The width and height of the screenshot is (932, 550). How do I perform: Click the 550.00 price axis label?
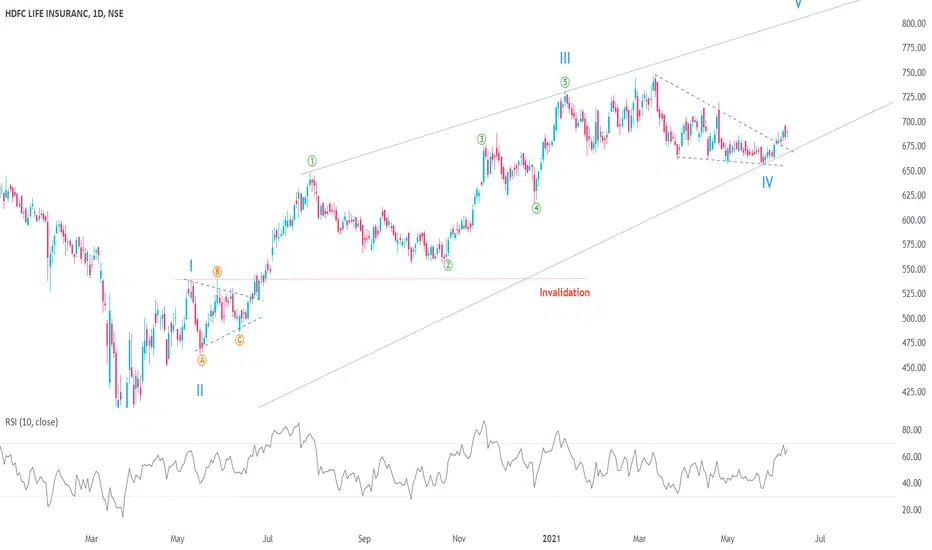[x=914, y=269]
